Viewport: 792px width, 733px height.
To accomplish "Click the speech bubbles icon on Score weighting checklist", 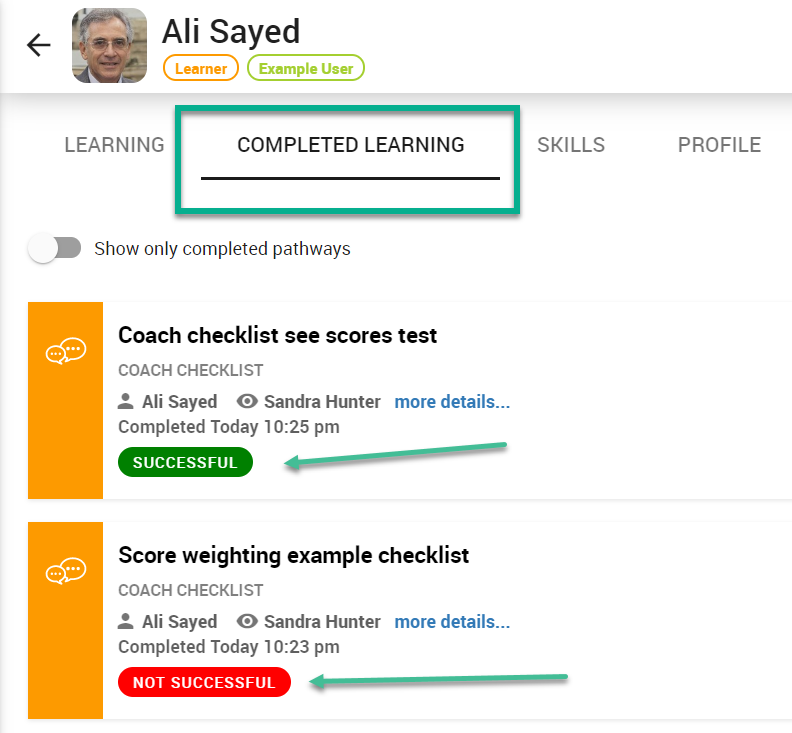I will click(x=66, y=571).
